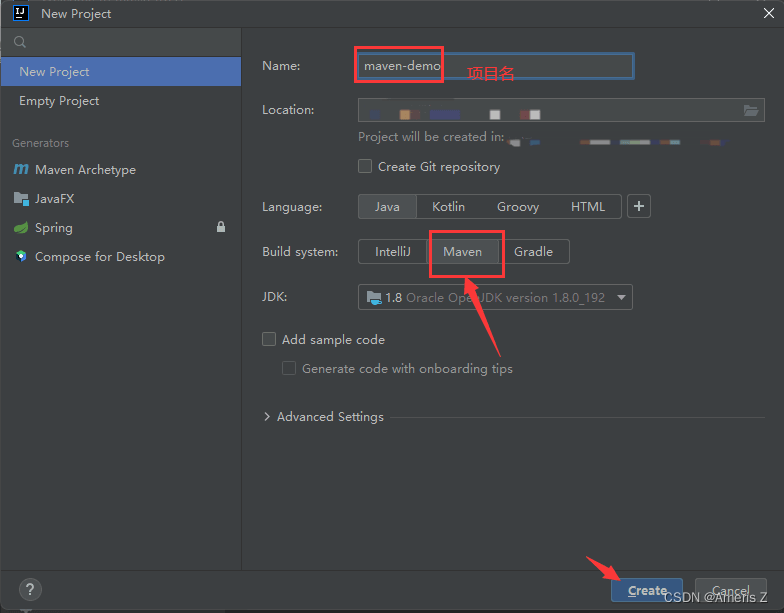Viewport: 784px width, 613px height.
Task: Close the New Project dialog
Action: click(x=769, y=13)
